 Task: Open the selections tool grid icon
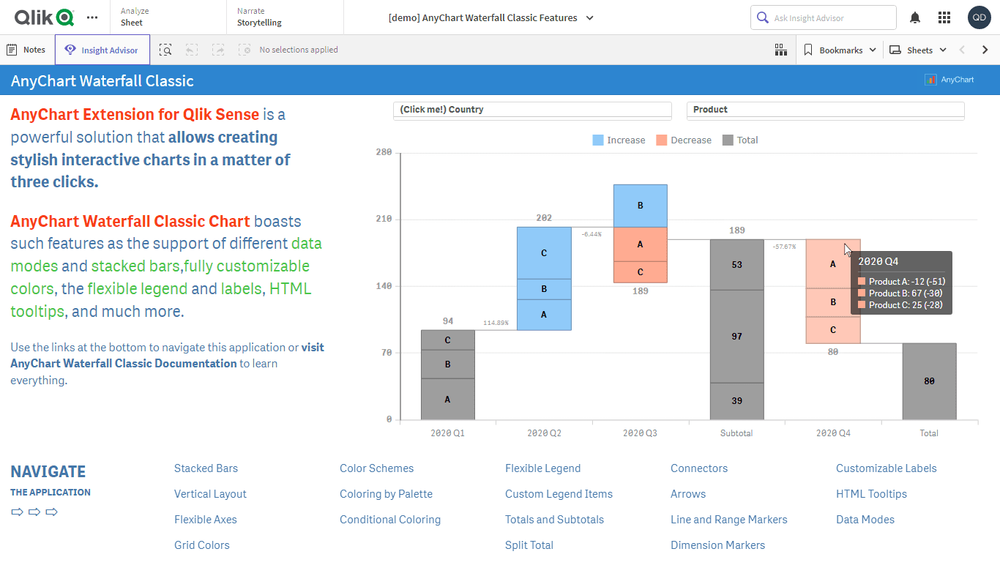coord(781,50)
